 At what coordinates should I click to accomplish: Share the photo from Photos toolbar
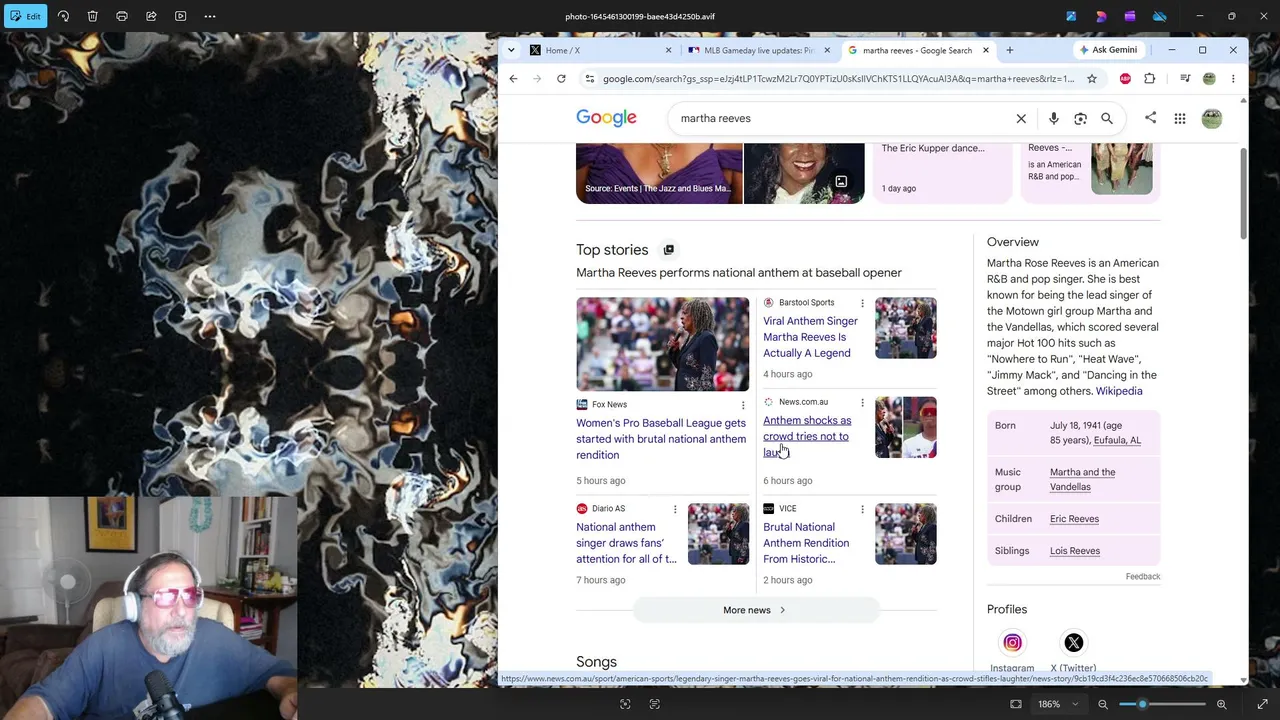click(151, 16)
